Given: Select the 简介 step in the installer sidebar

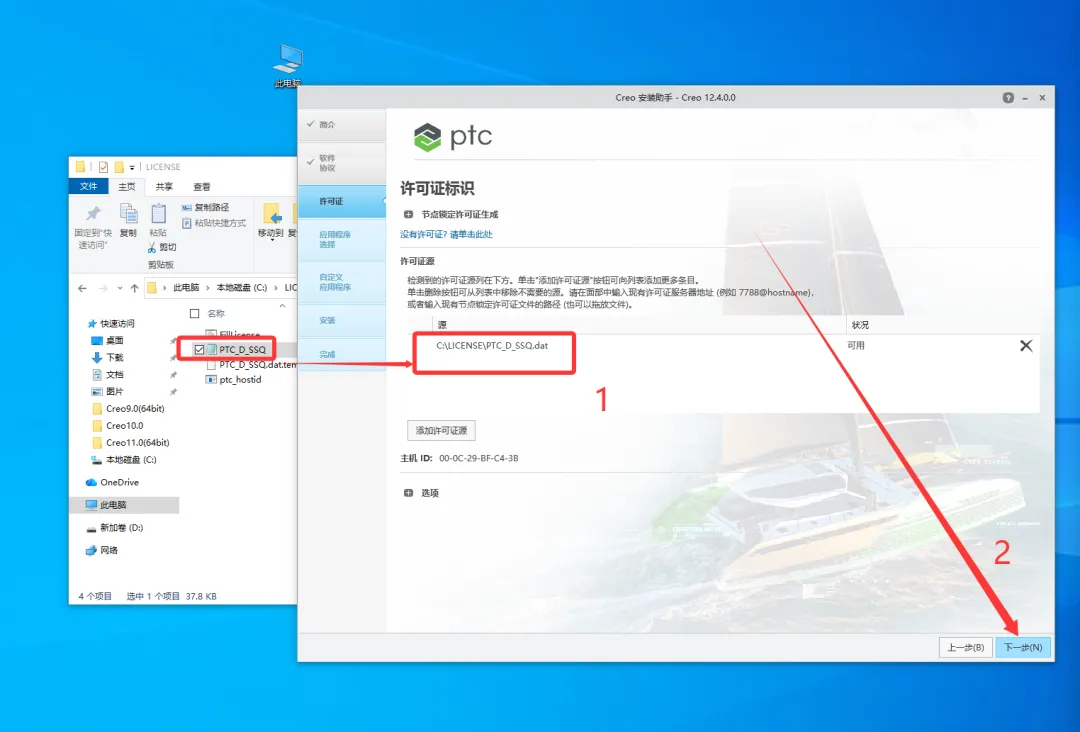Looking at the screenshot, I should click(342, 125).
